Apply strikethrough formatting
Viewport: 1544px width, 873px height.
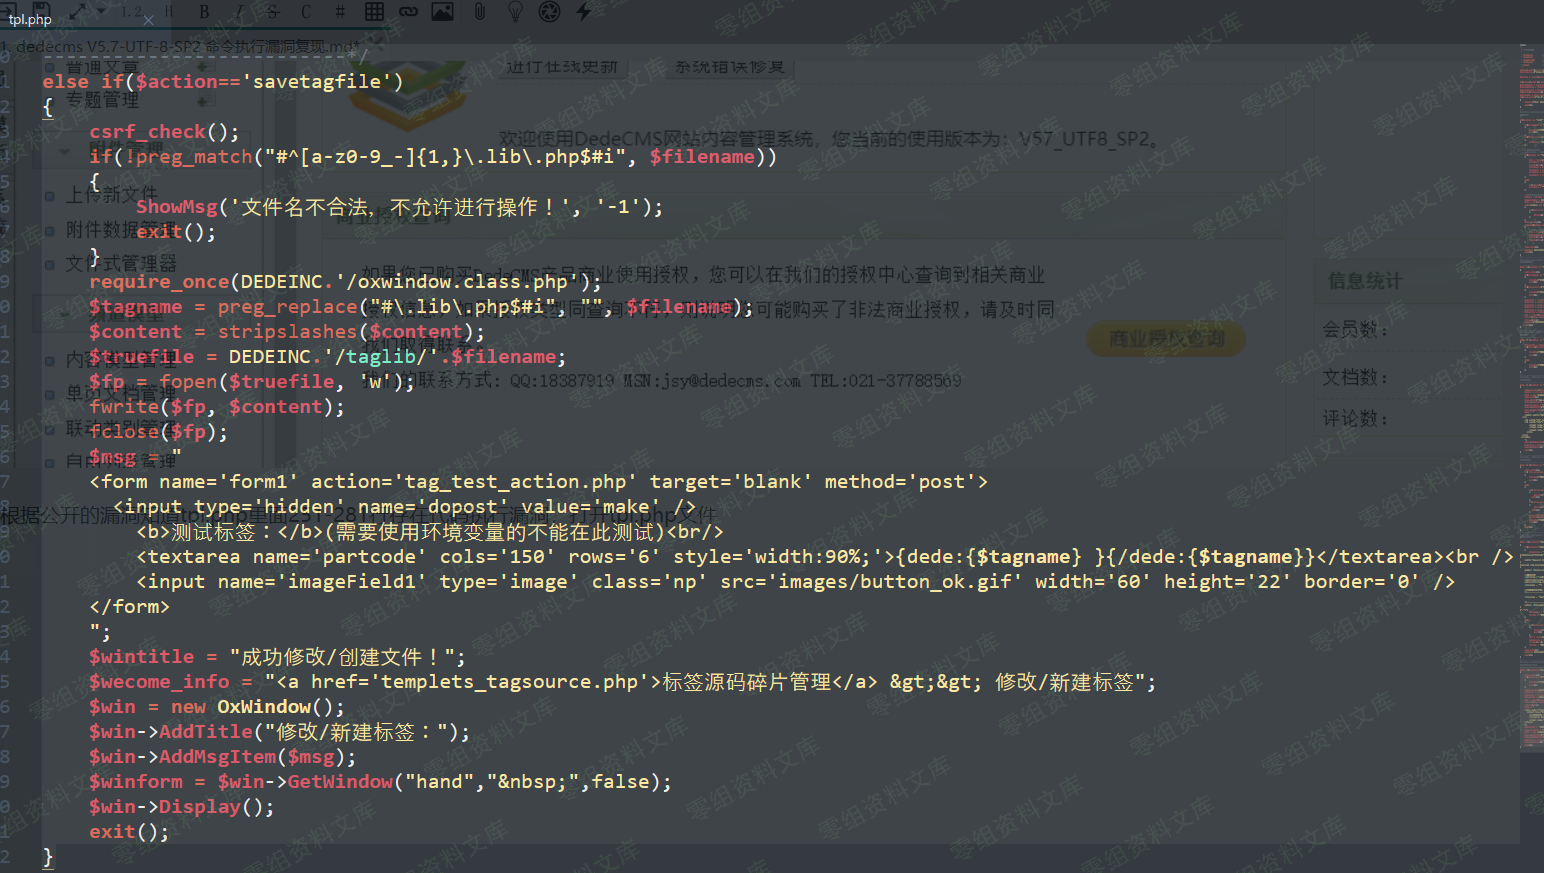point(272,12)
